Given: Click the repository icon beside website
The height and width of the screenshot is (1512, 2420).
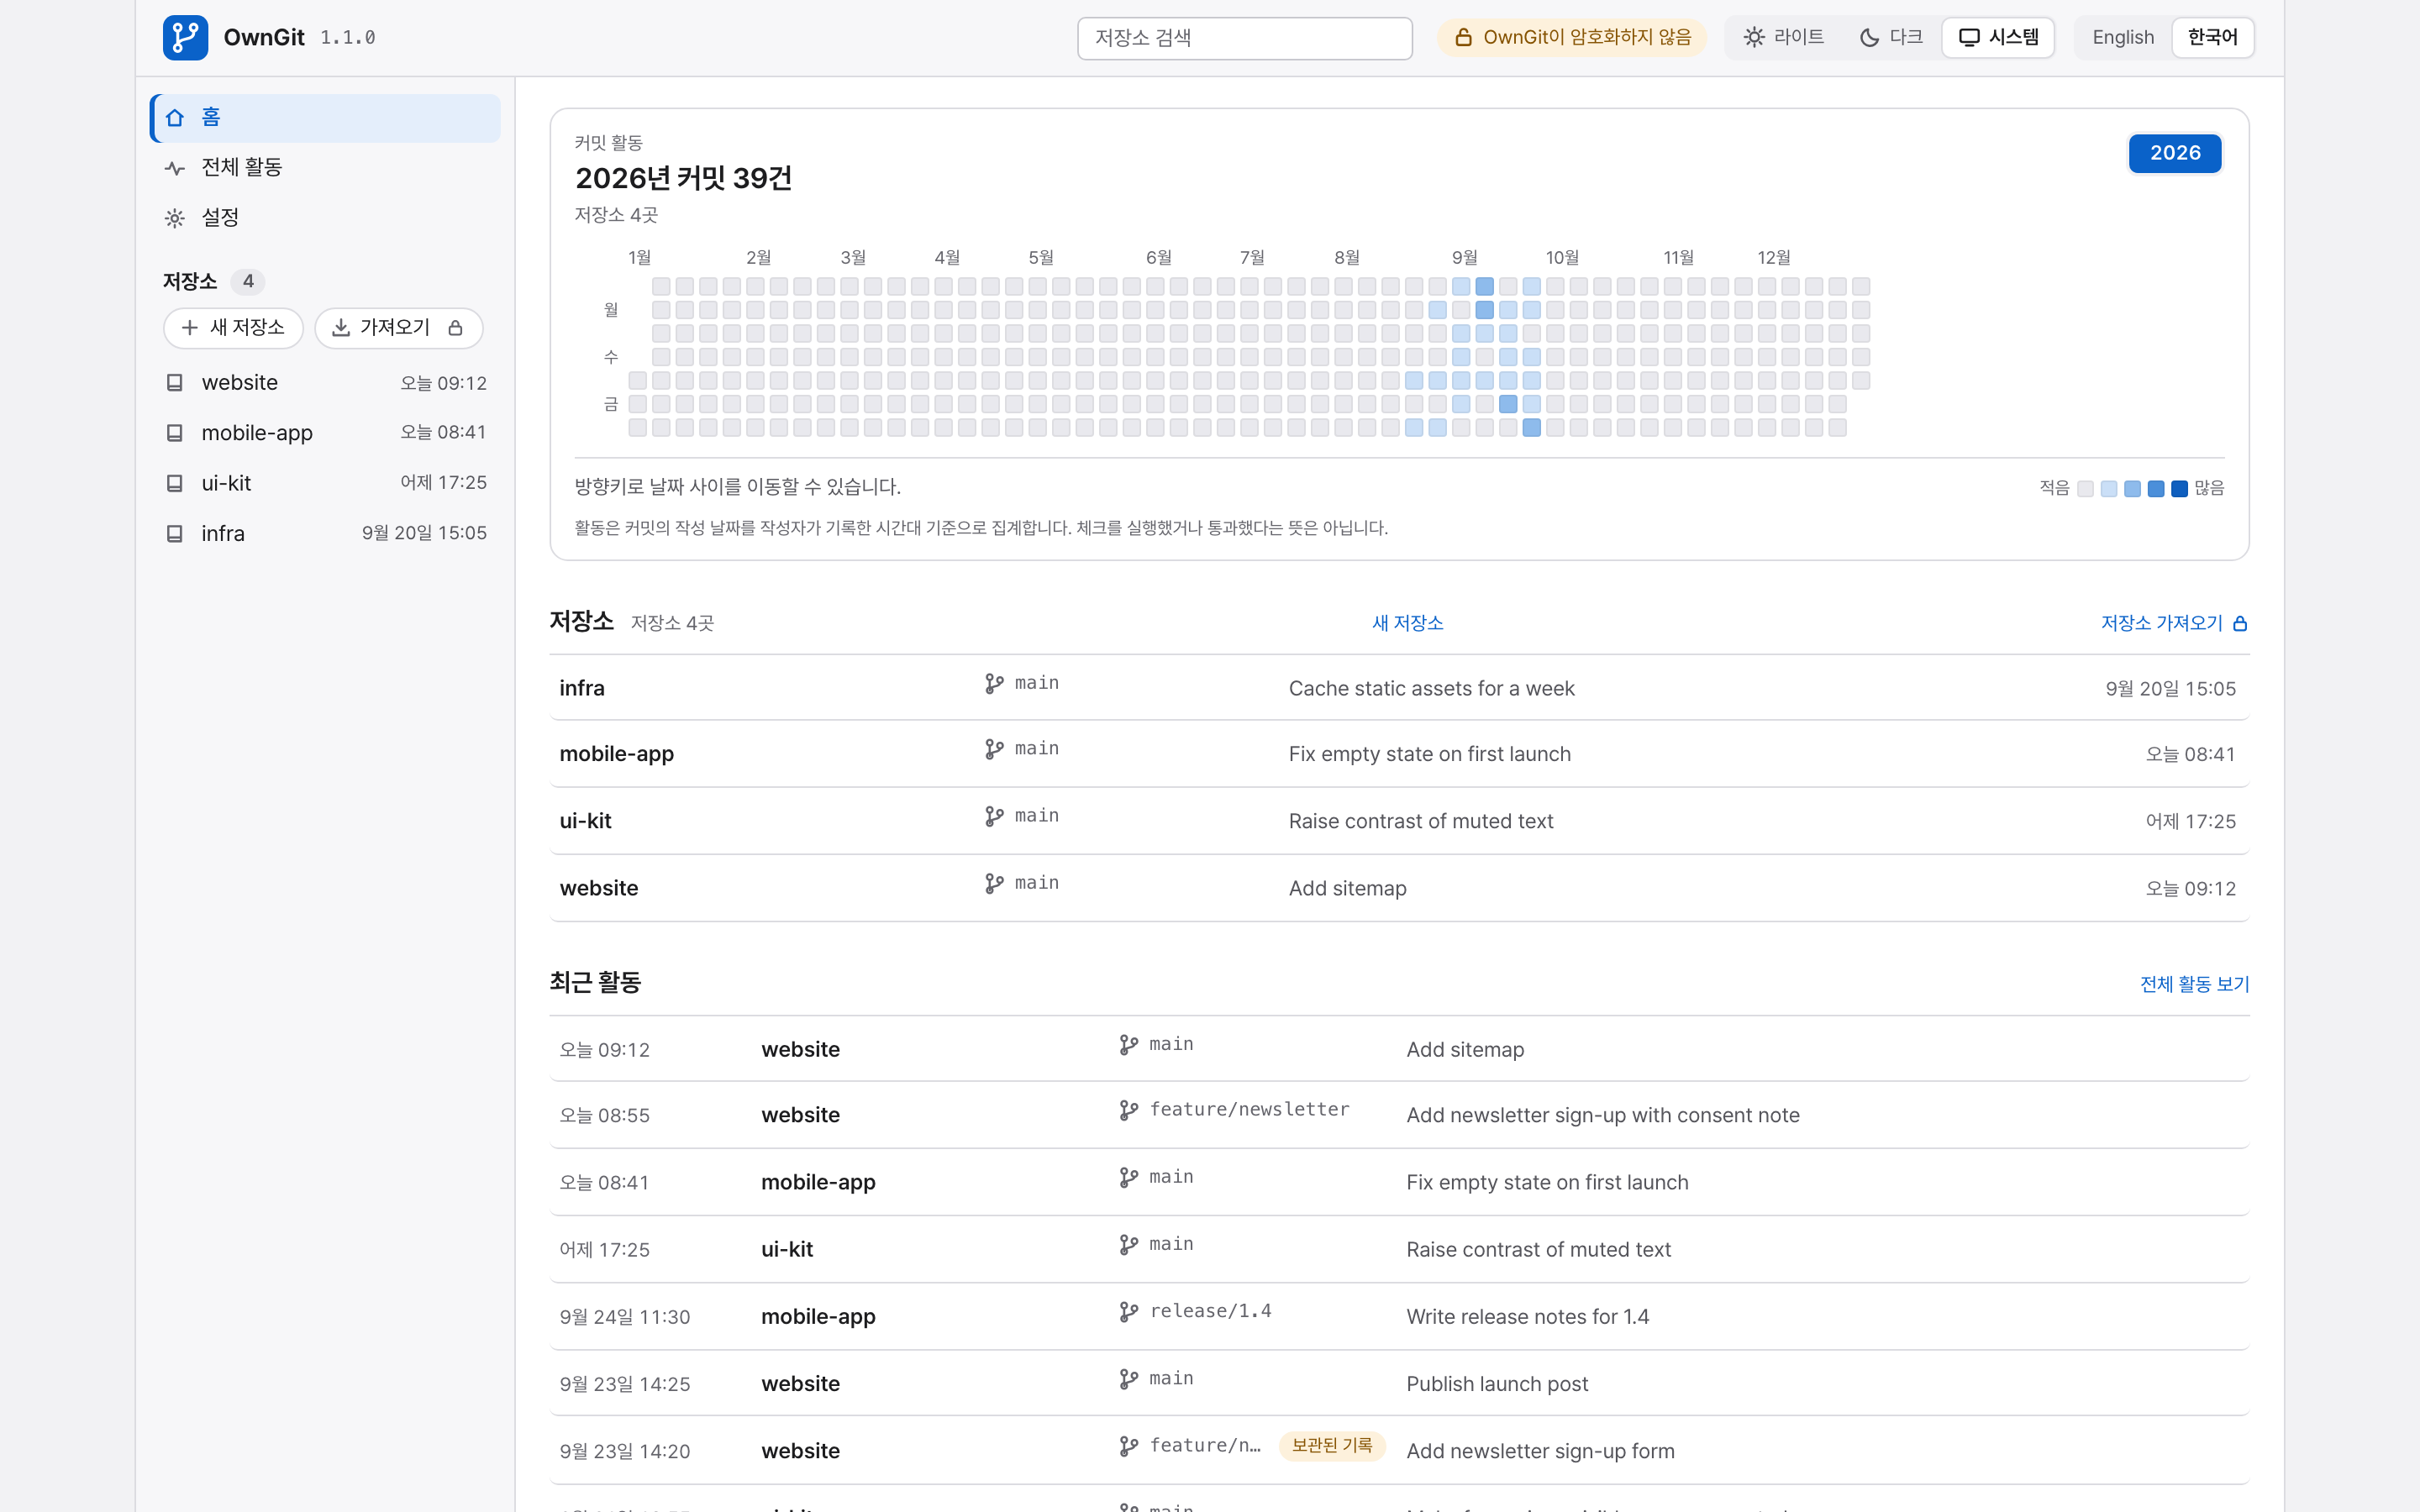Looking at the screenshot, I should point(175,383).
